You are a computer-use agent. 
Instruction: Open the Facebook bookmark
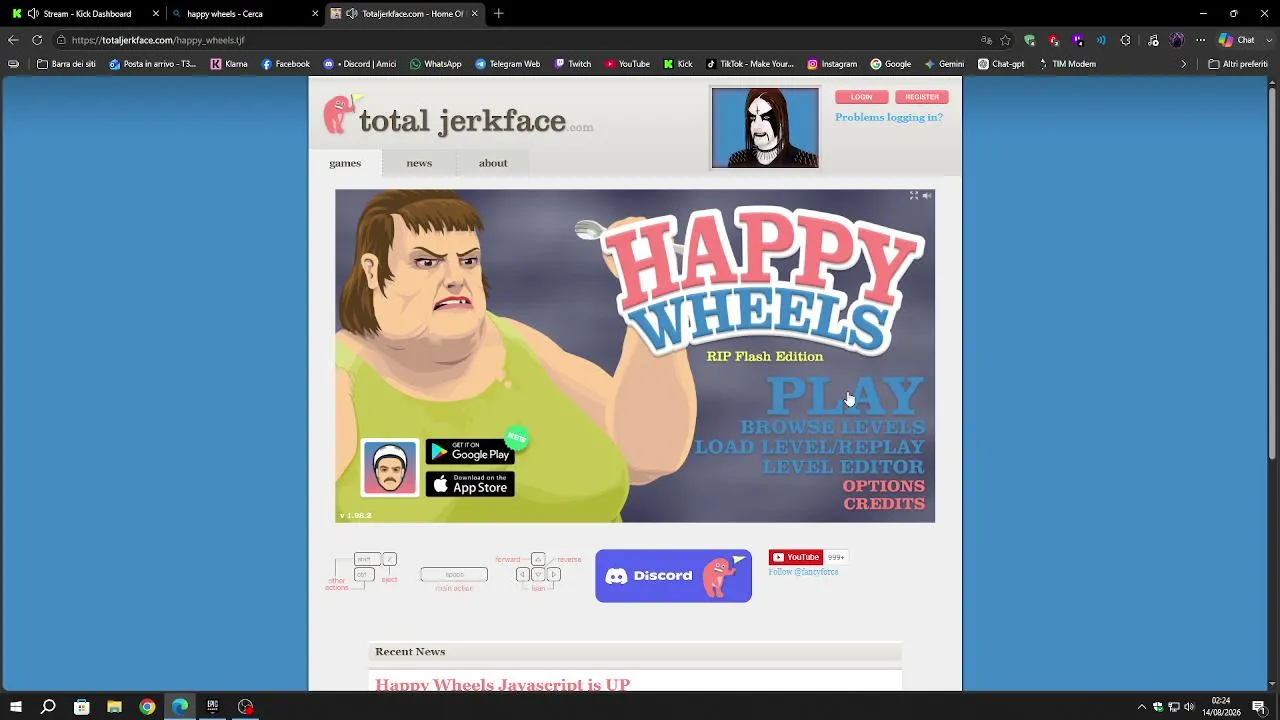(286, 64)
